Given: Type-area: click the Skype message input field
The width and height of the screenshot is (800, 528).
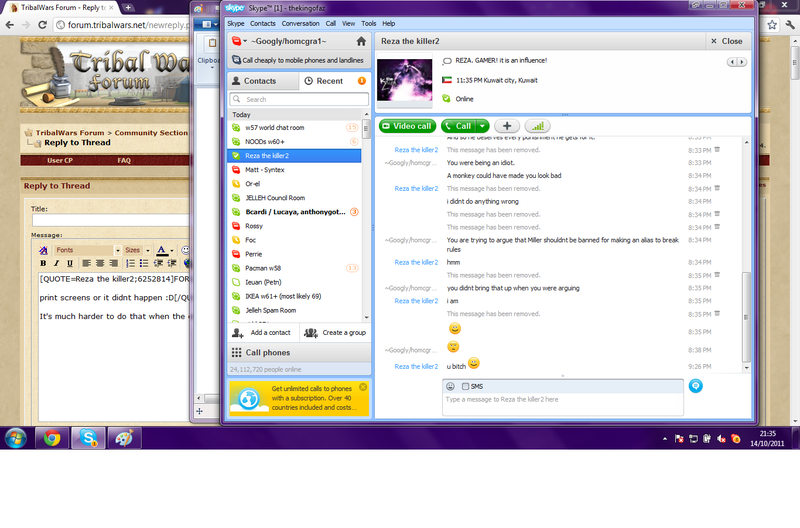Looking at the screenshot, I should (x=563, y=404).
